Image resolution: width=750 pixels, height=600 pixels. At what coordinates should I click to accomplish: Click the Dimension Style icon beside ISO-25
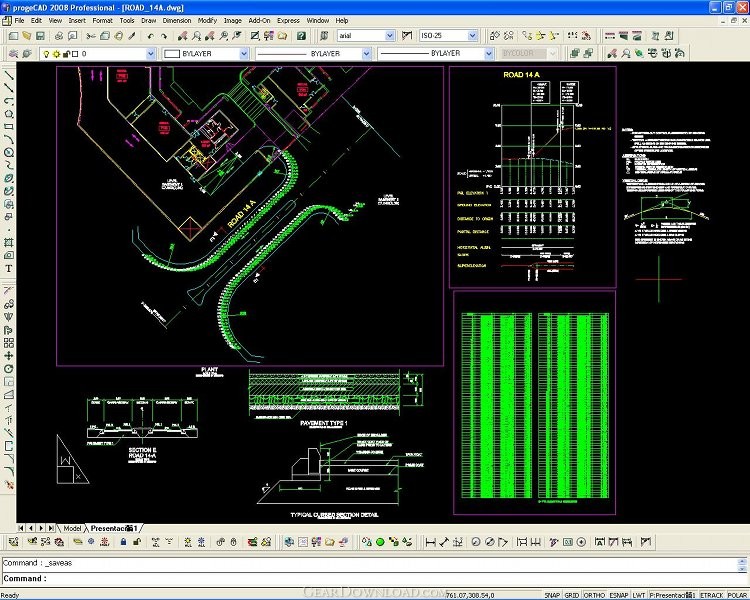pyautogui.click(x=407, y=36)
